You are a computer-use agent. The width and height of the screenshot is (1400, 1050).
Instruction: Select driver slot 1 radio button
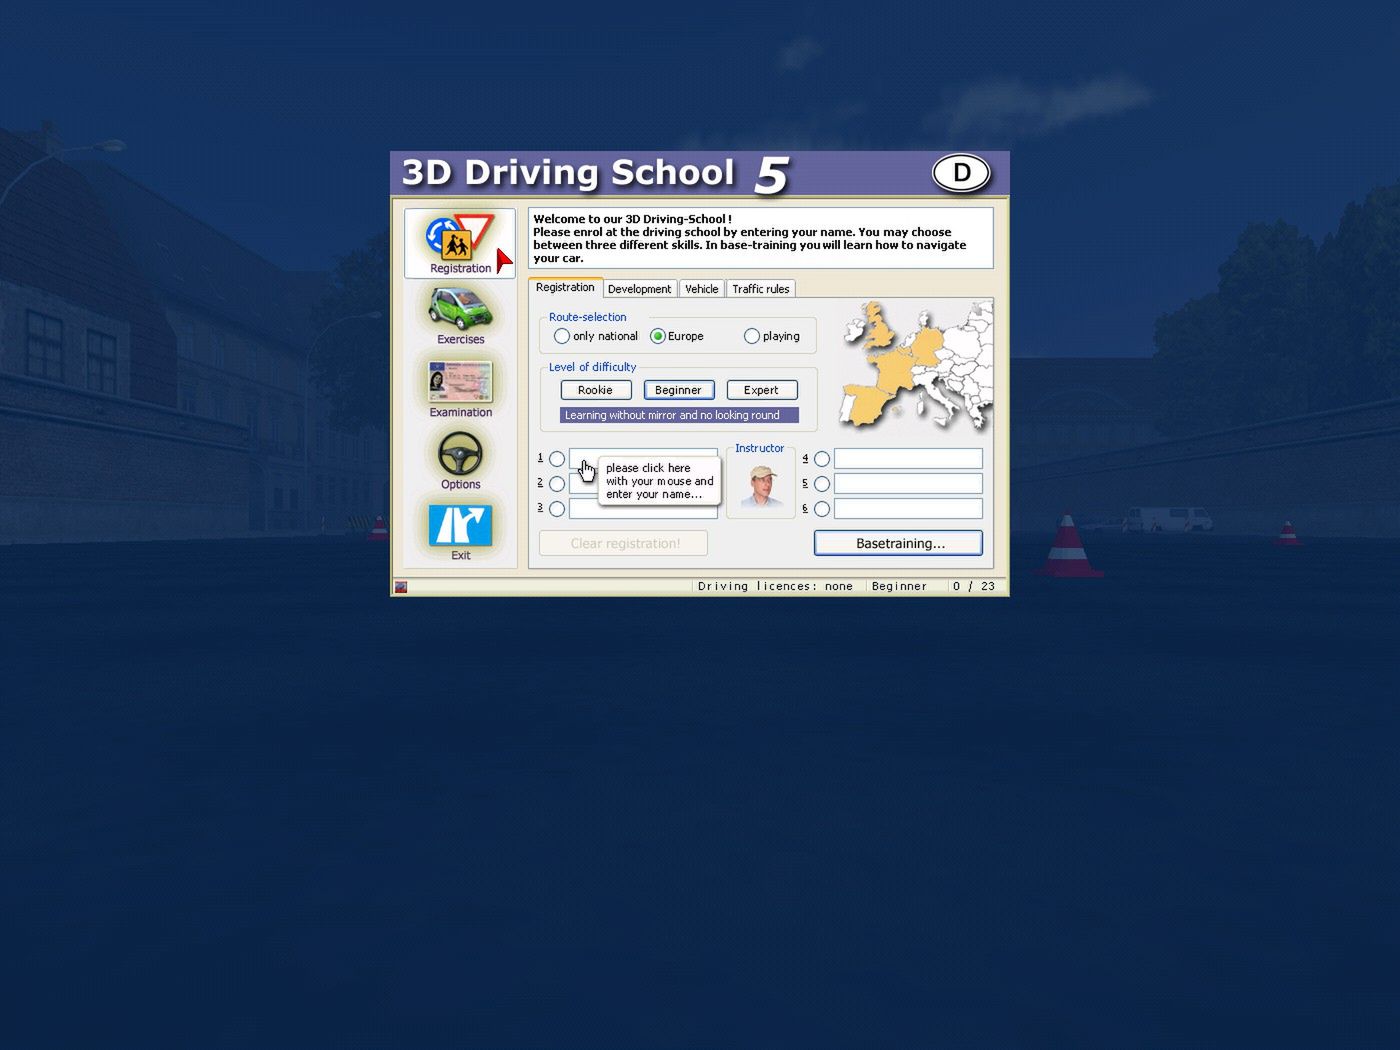coord(557,459)
